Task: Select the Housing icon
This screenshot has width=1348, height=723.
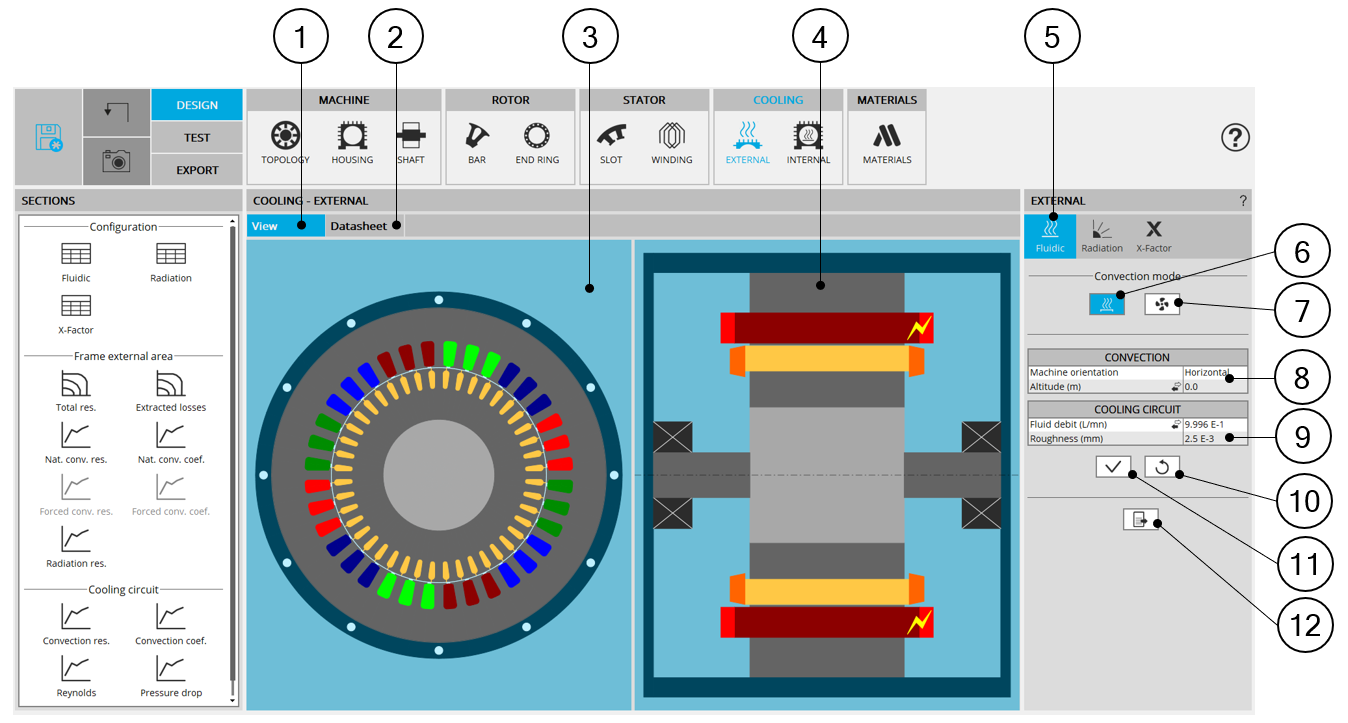Action: point(352,142)
